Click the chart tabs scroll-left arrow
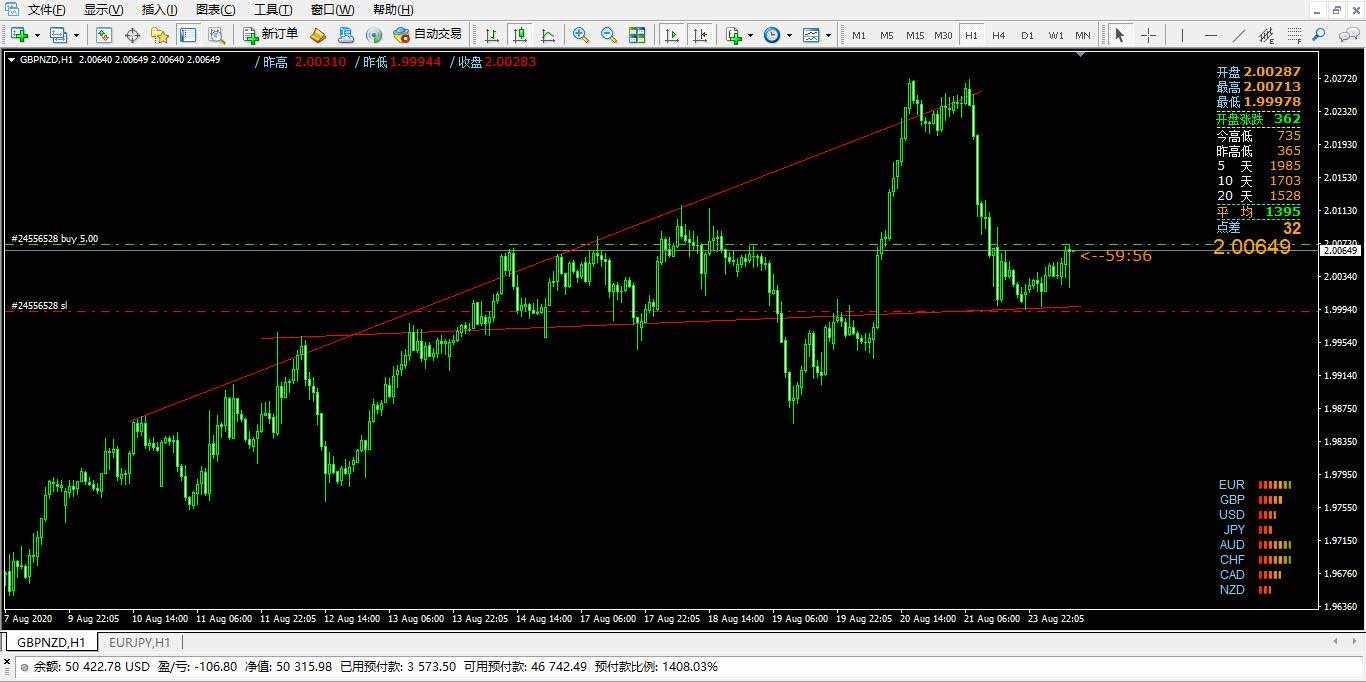 click(x=1336, y=642)
